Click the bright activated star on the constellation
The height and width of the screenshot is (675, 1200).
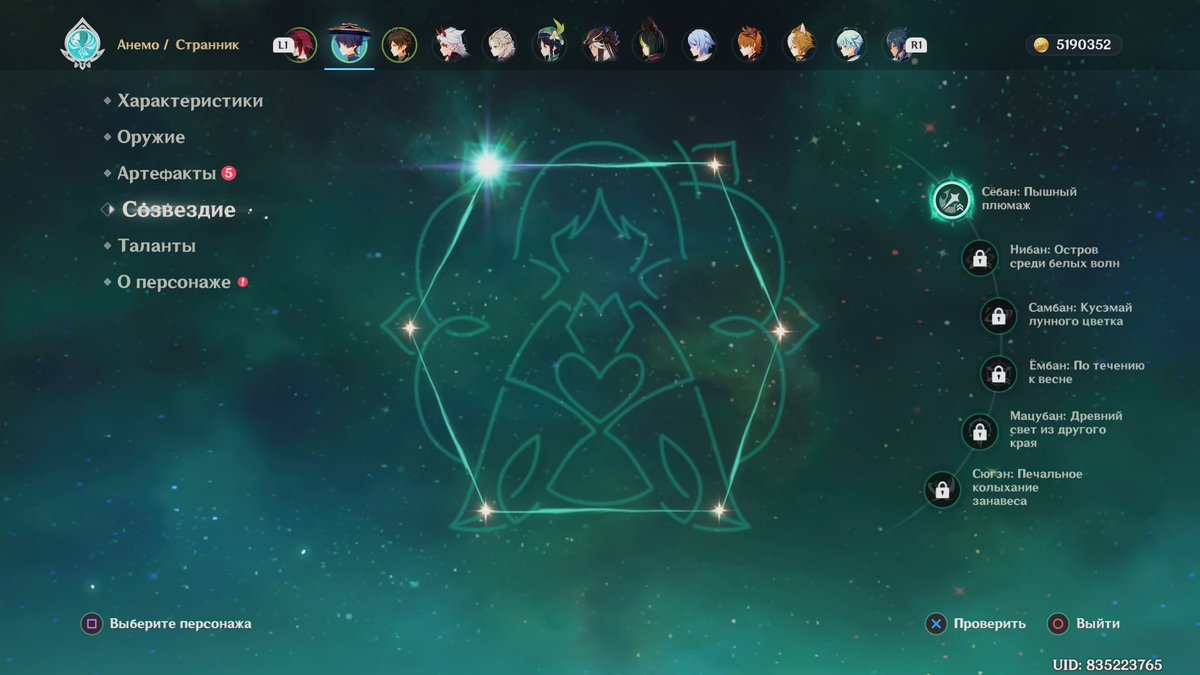487,165
